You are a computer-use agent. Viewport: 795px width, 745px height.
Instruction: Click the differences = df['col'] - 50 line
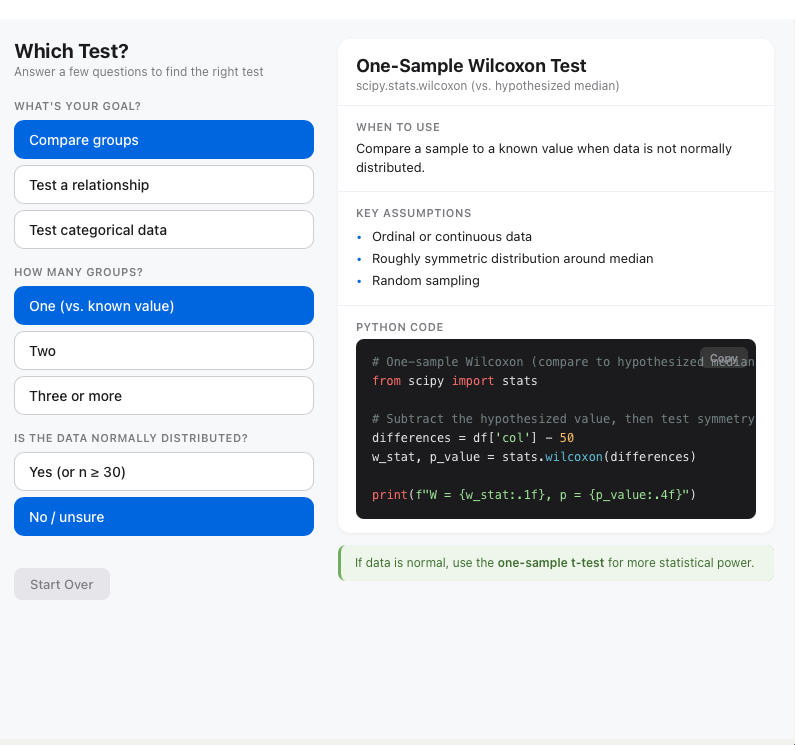[473, 438]
